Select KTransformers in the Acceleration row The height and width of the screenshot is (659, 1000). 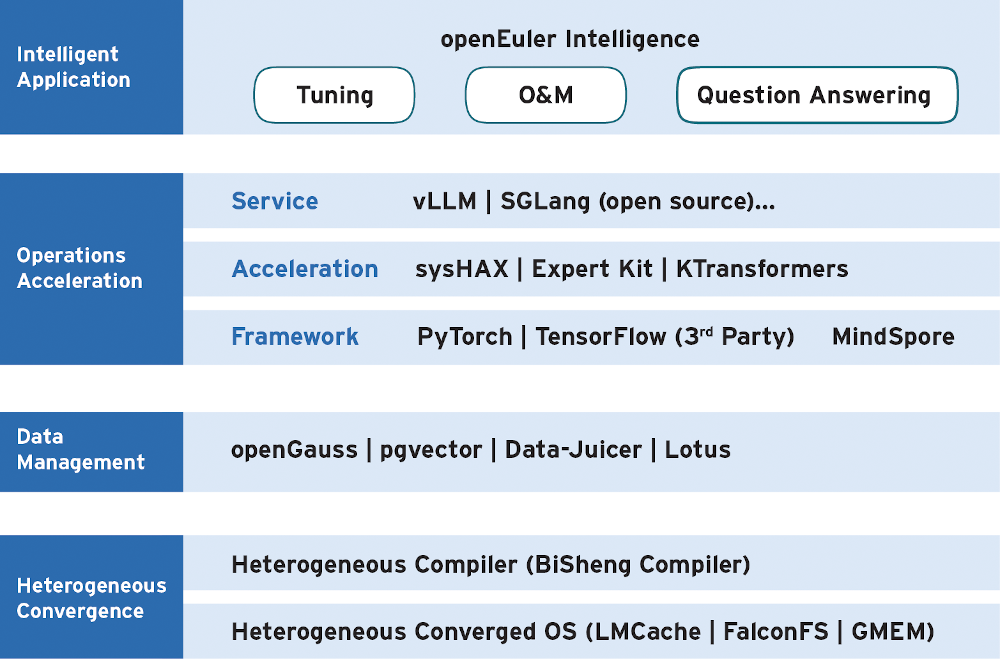762,269
